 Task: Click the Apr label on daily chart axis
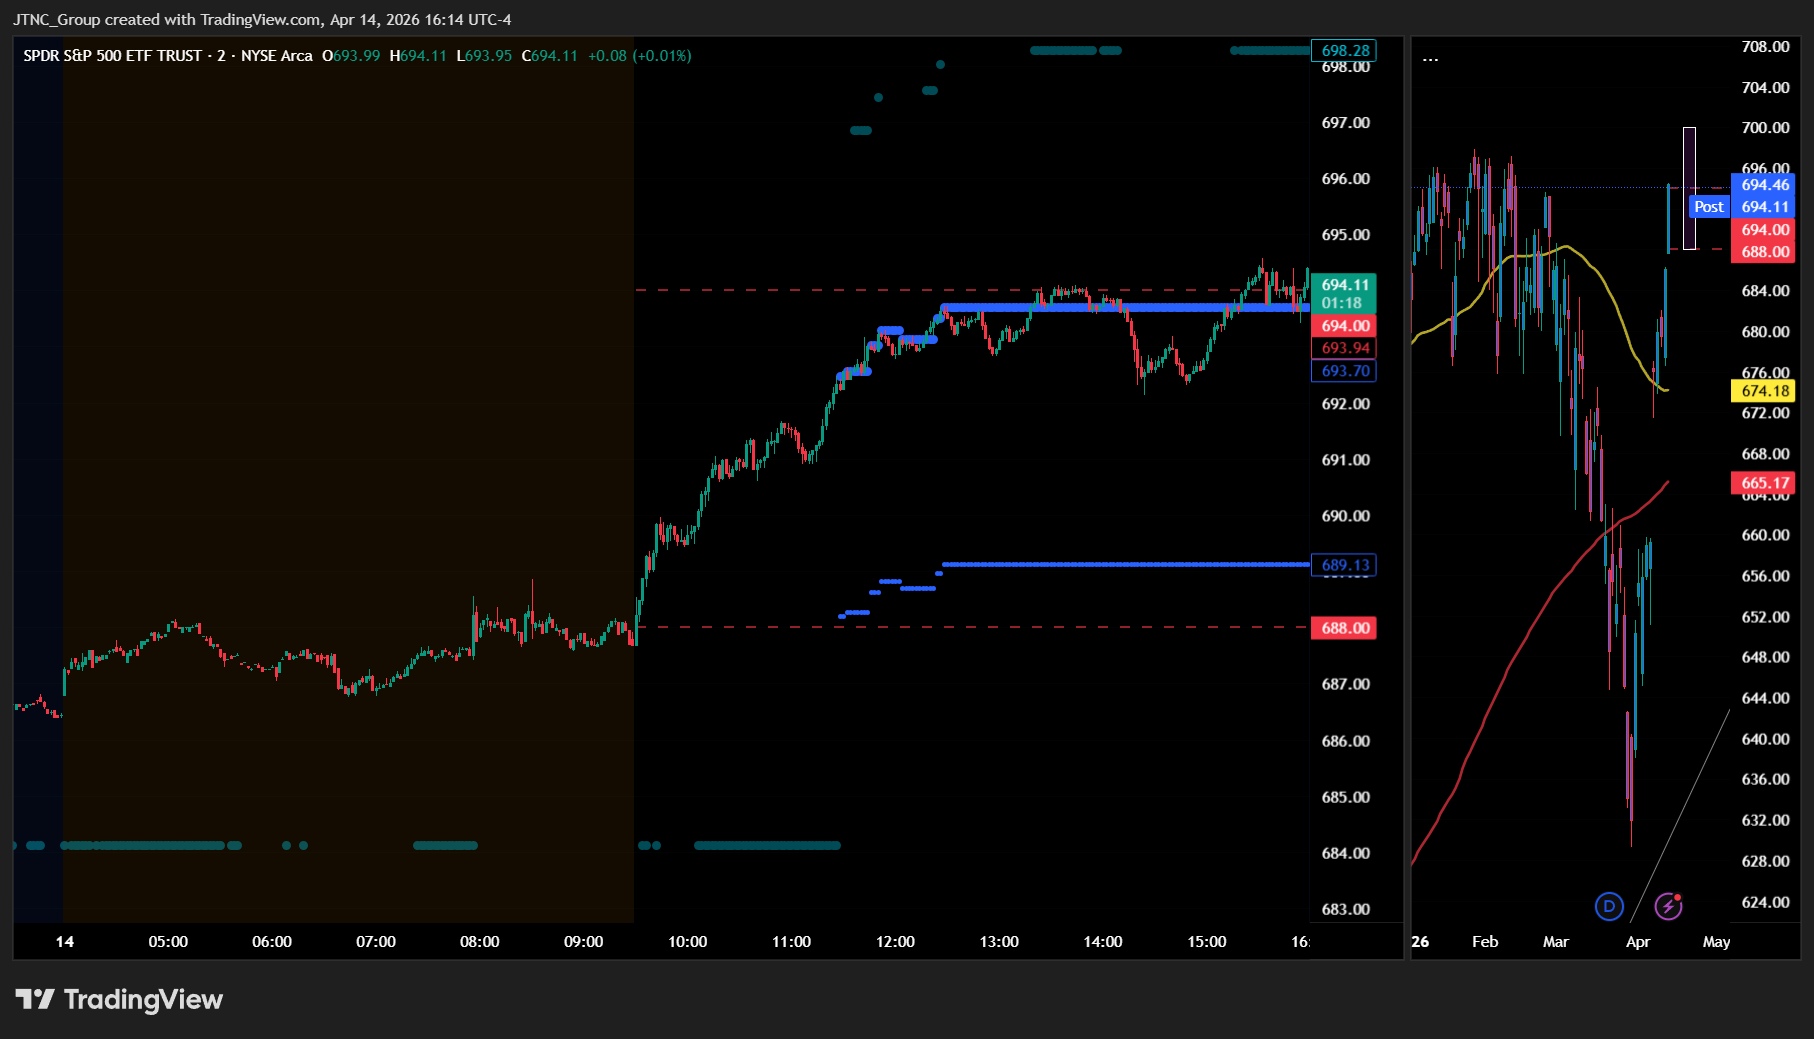(x=1638, y=942)
